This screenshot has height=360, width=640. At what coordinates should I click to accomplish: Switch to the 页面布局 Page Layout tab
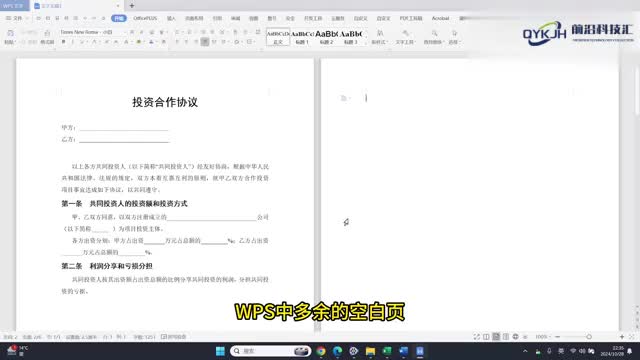(194, 18)
